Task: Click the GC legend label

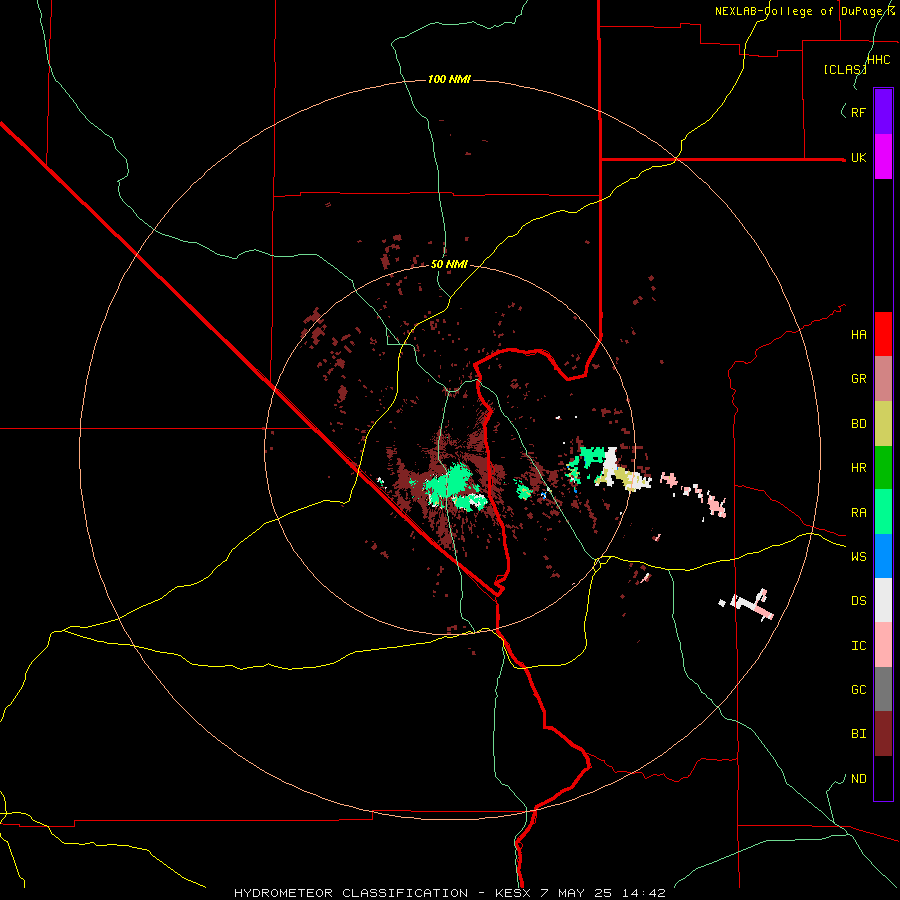Action: [859, 690]
